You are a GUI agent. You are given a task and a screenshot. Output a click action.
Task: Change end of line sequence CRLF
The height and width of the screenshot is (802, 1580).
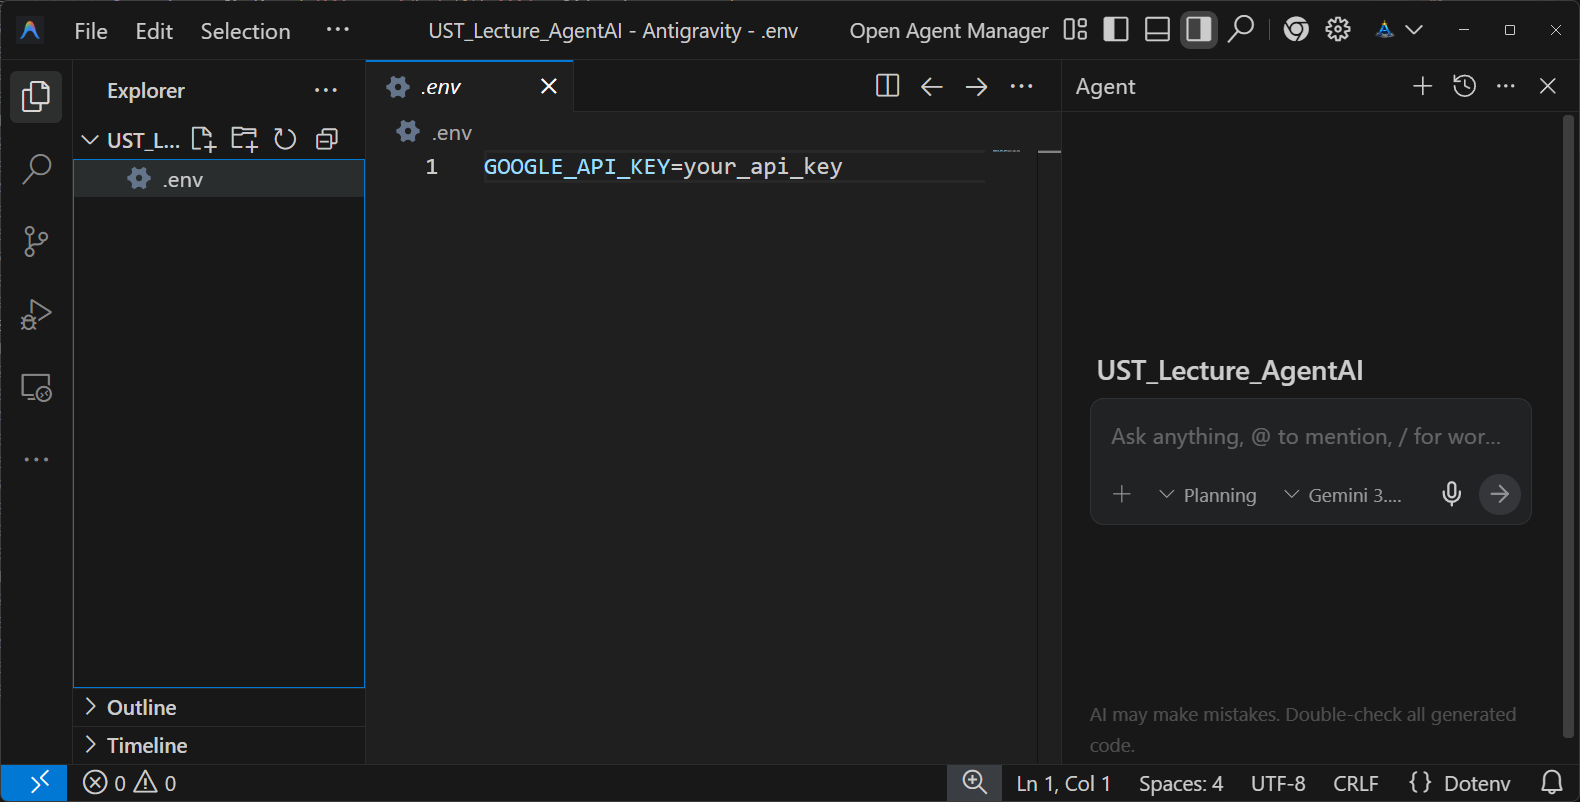pos(1356,783)
